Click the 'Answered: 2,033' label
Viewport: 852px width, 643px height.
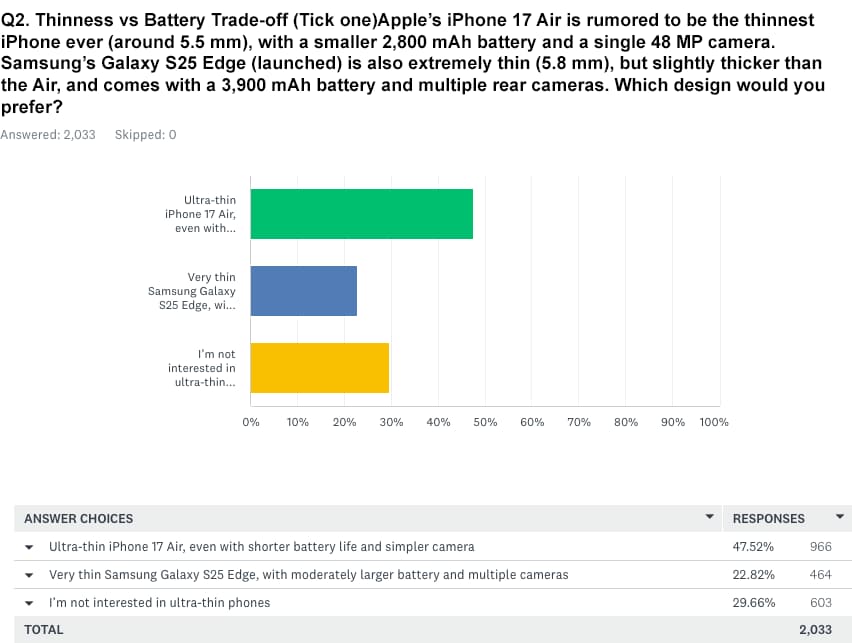48,134
